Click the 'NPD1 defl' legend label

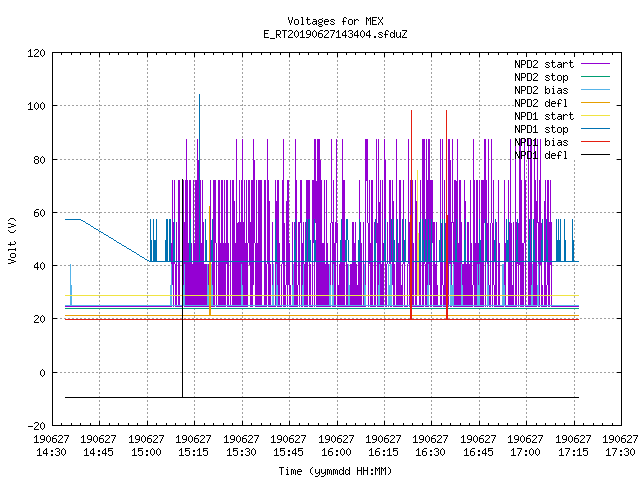pyautogui.click(x=541, y=156)
